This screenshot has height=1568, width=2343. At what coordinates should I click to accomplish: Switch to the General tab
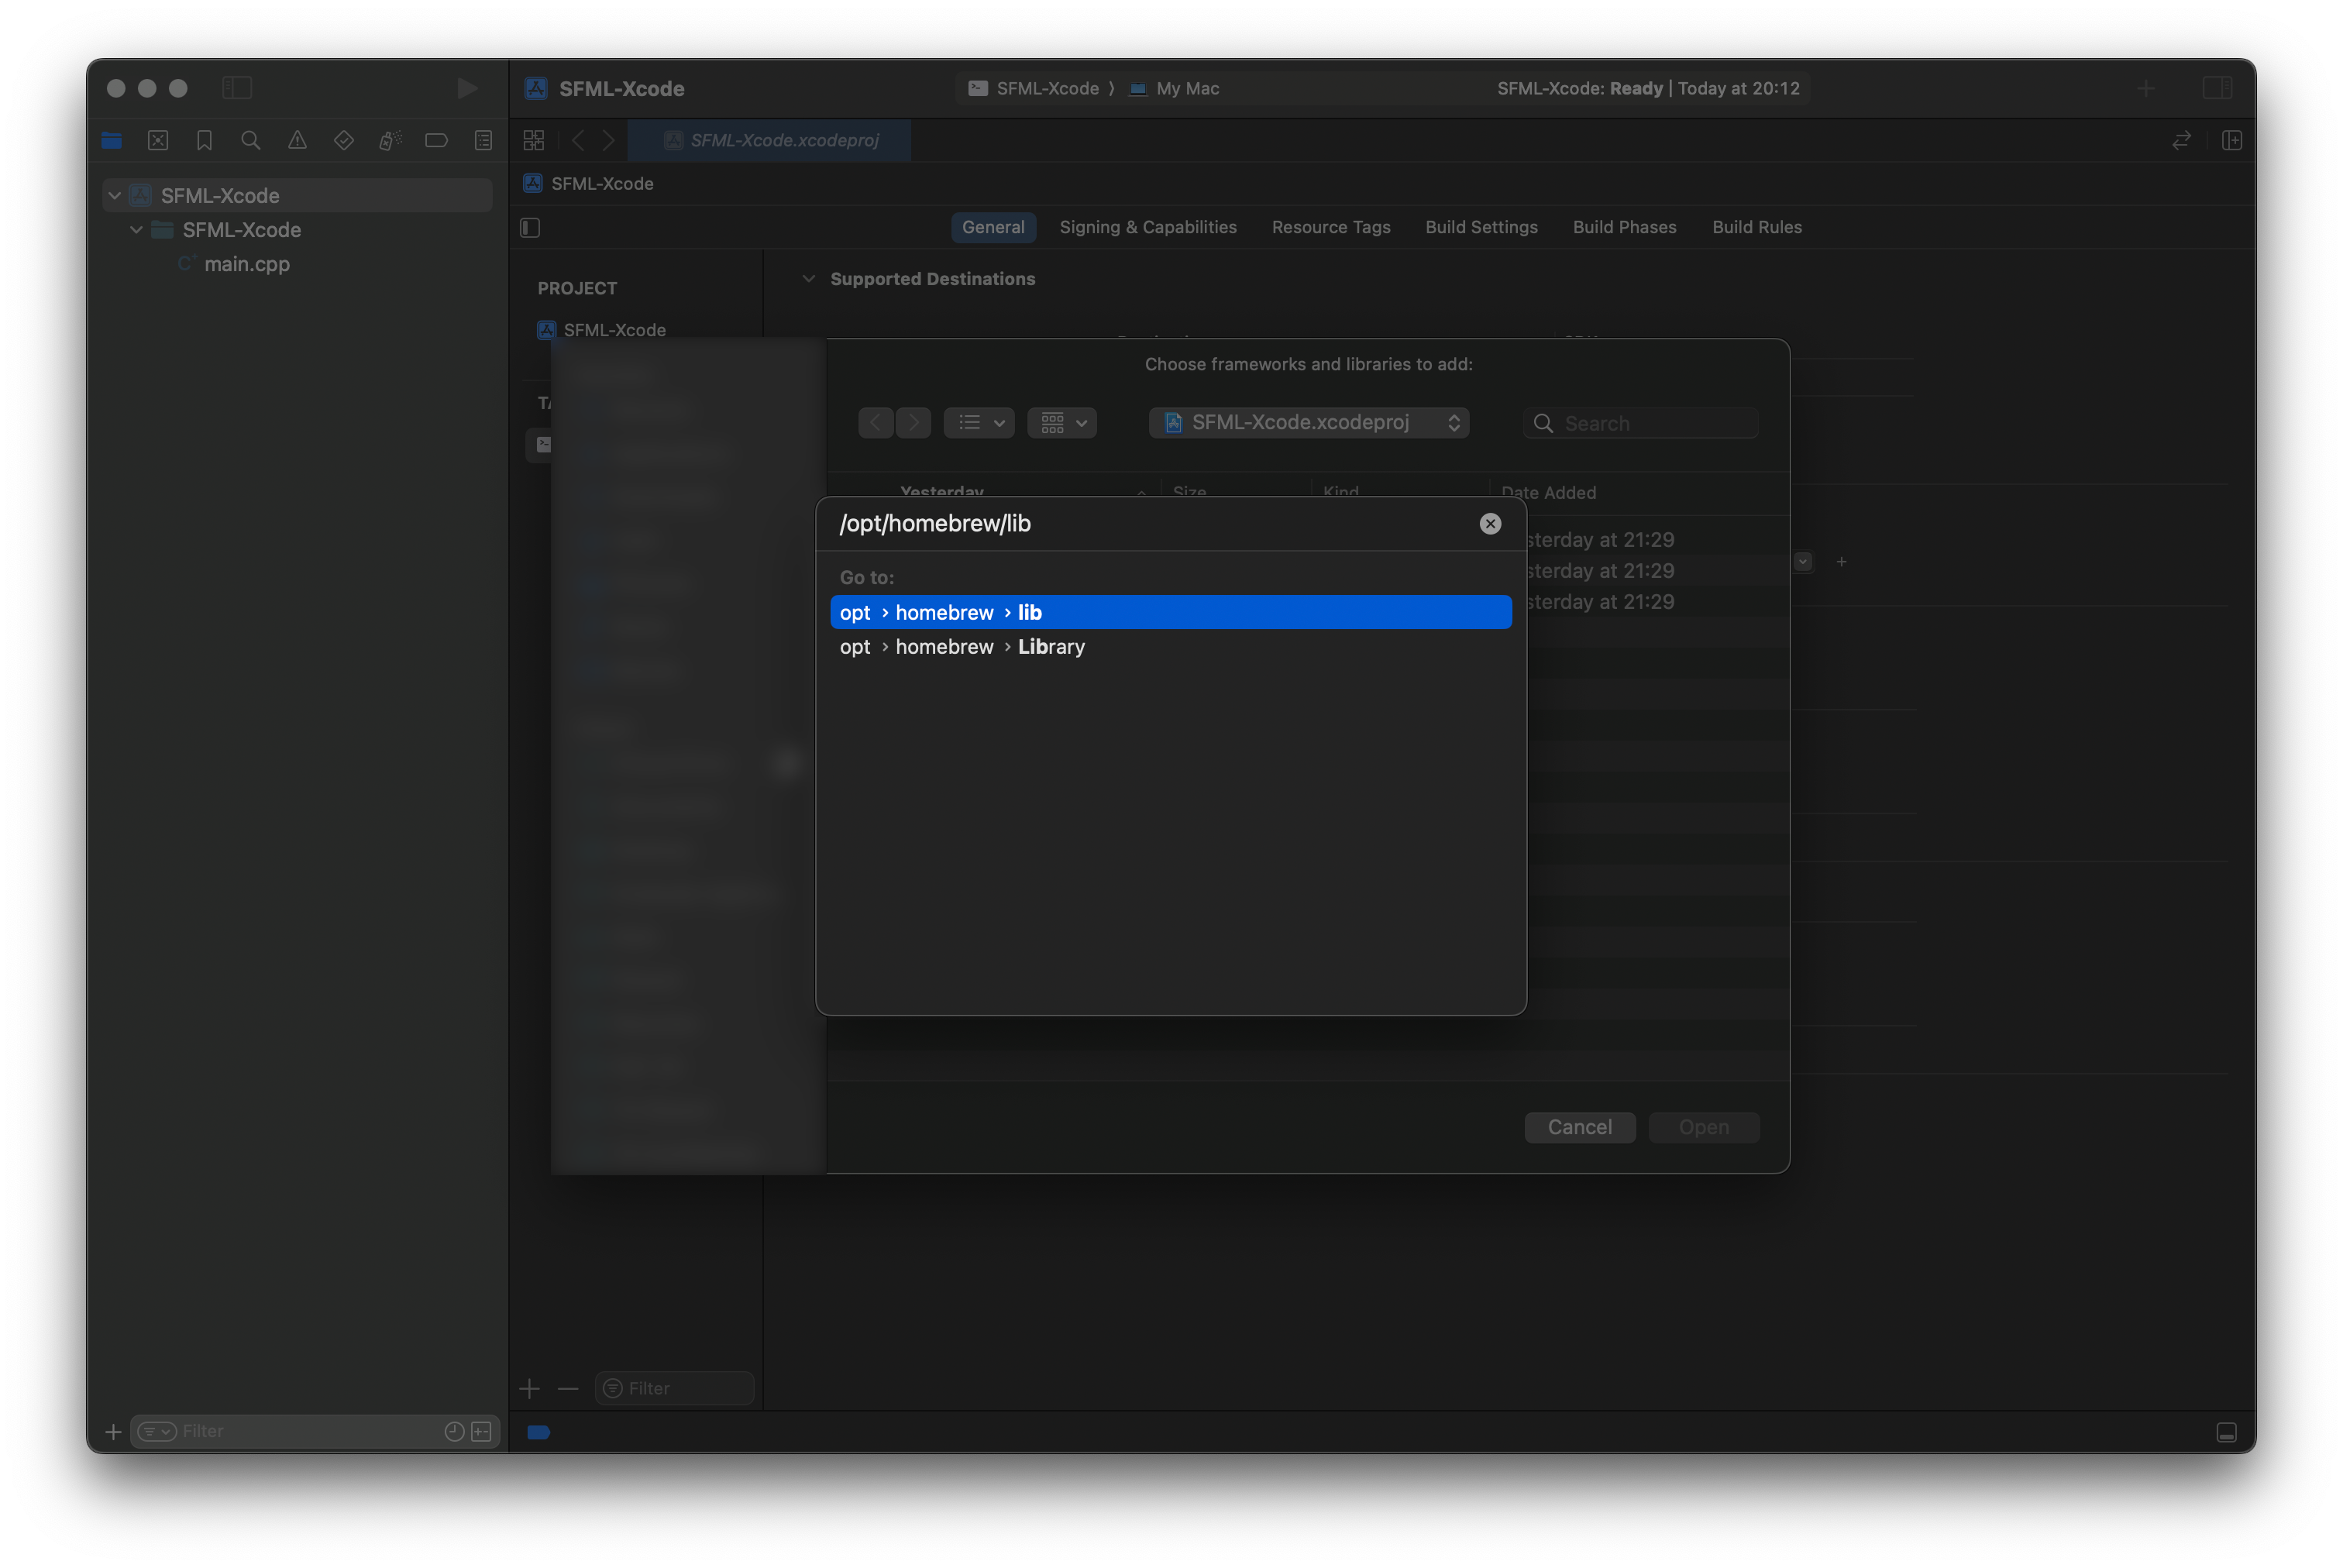[992, 227]
